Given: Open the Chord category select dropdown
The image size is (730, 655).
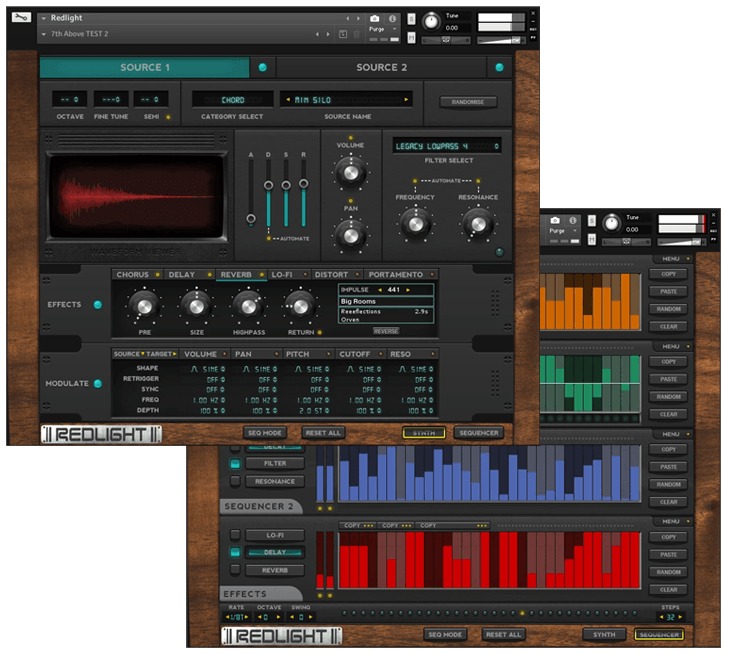Looking at the screenshot, I should (x=232, y=100).
